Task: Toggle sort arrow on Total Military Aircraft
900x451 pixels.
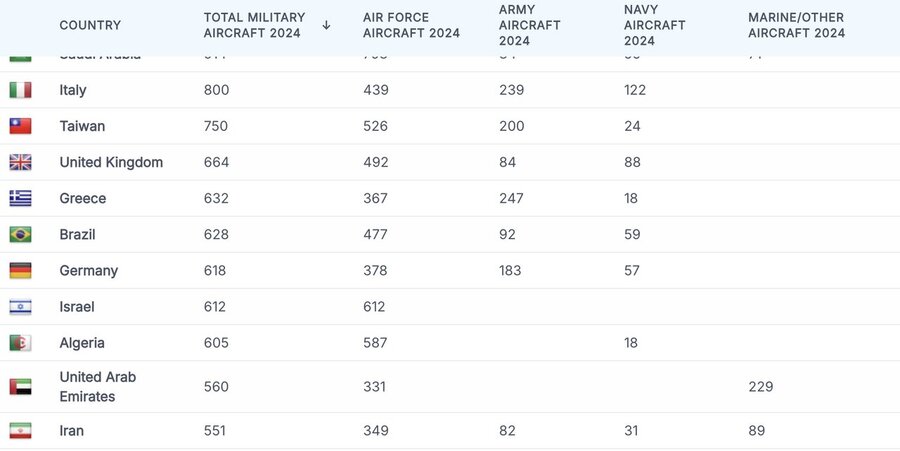Action: pyautogui.click(x=326, y=25)
